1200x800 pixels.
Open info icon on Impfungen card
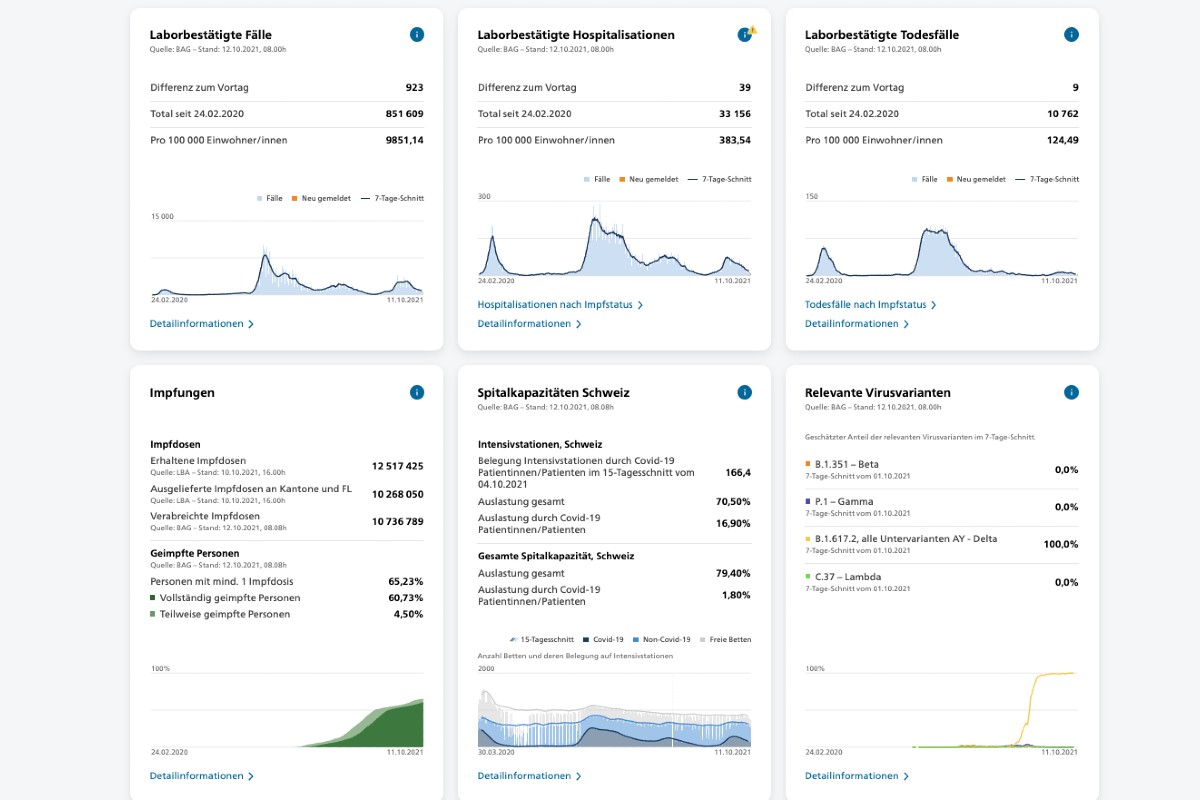tap(417, 393)
